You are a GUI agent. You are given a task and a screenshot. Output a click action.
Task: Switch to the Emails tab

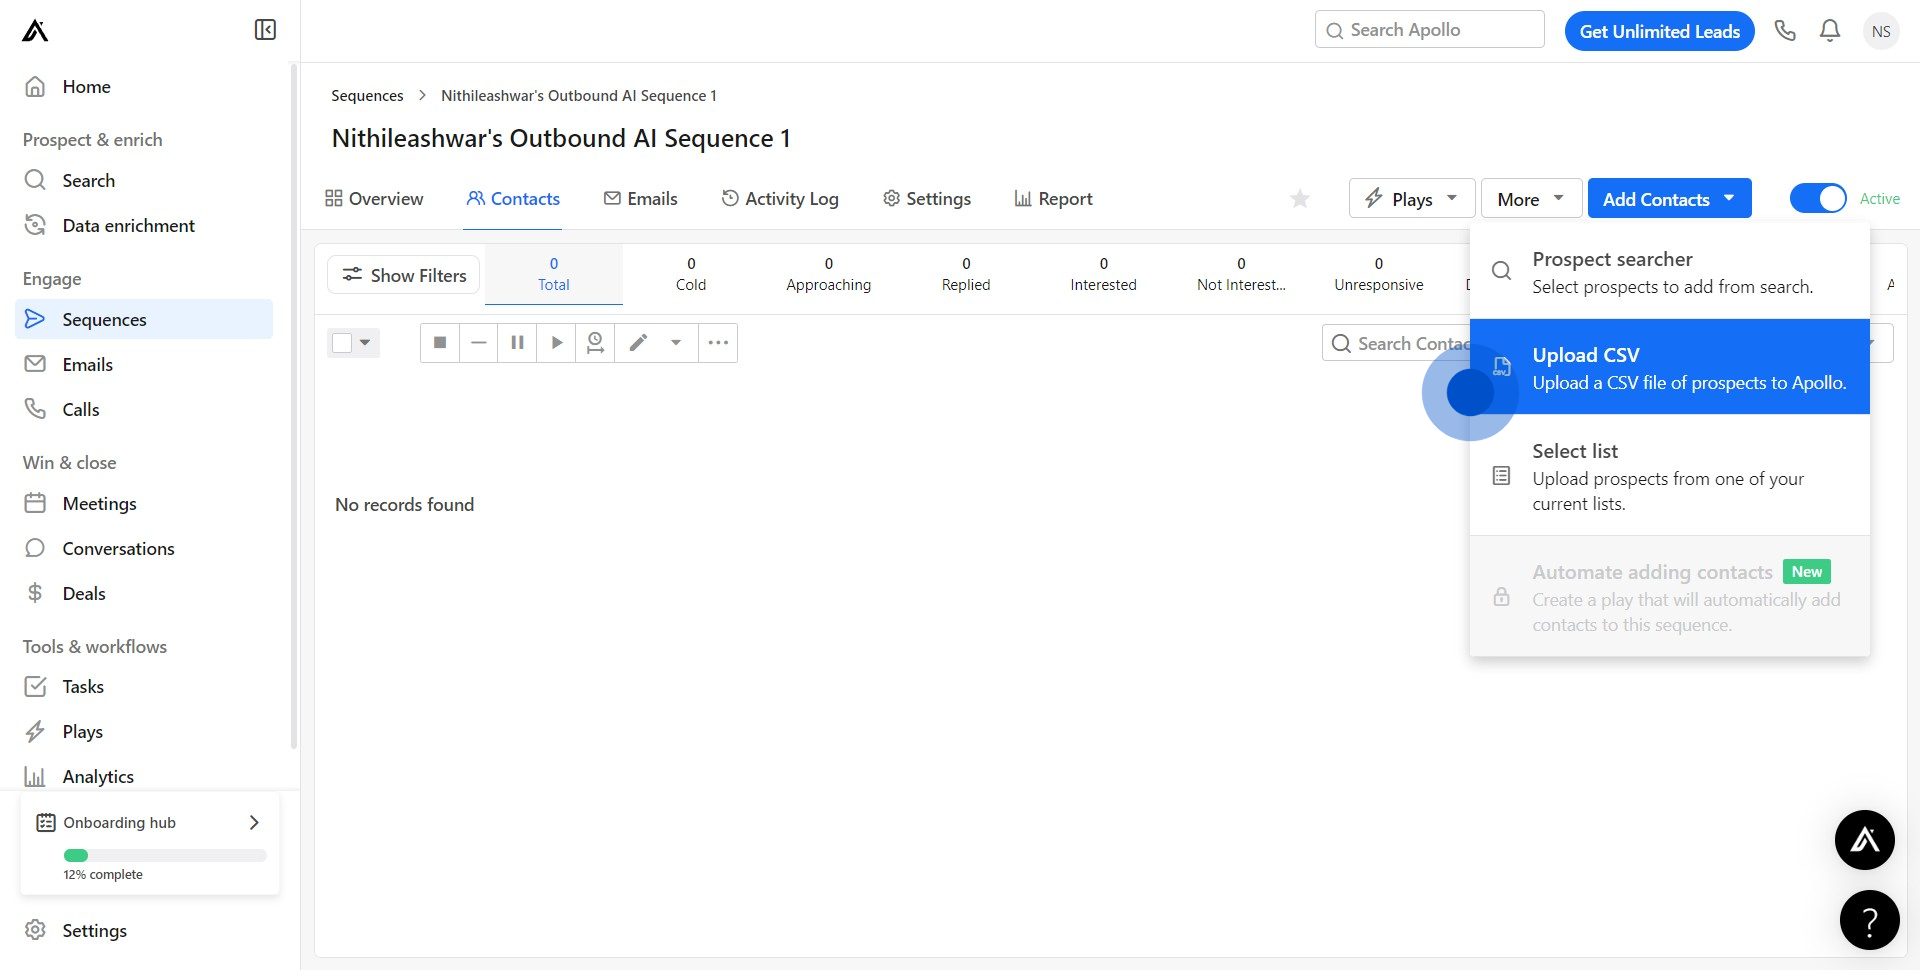(641, 198)
